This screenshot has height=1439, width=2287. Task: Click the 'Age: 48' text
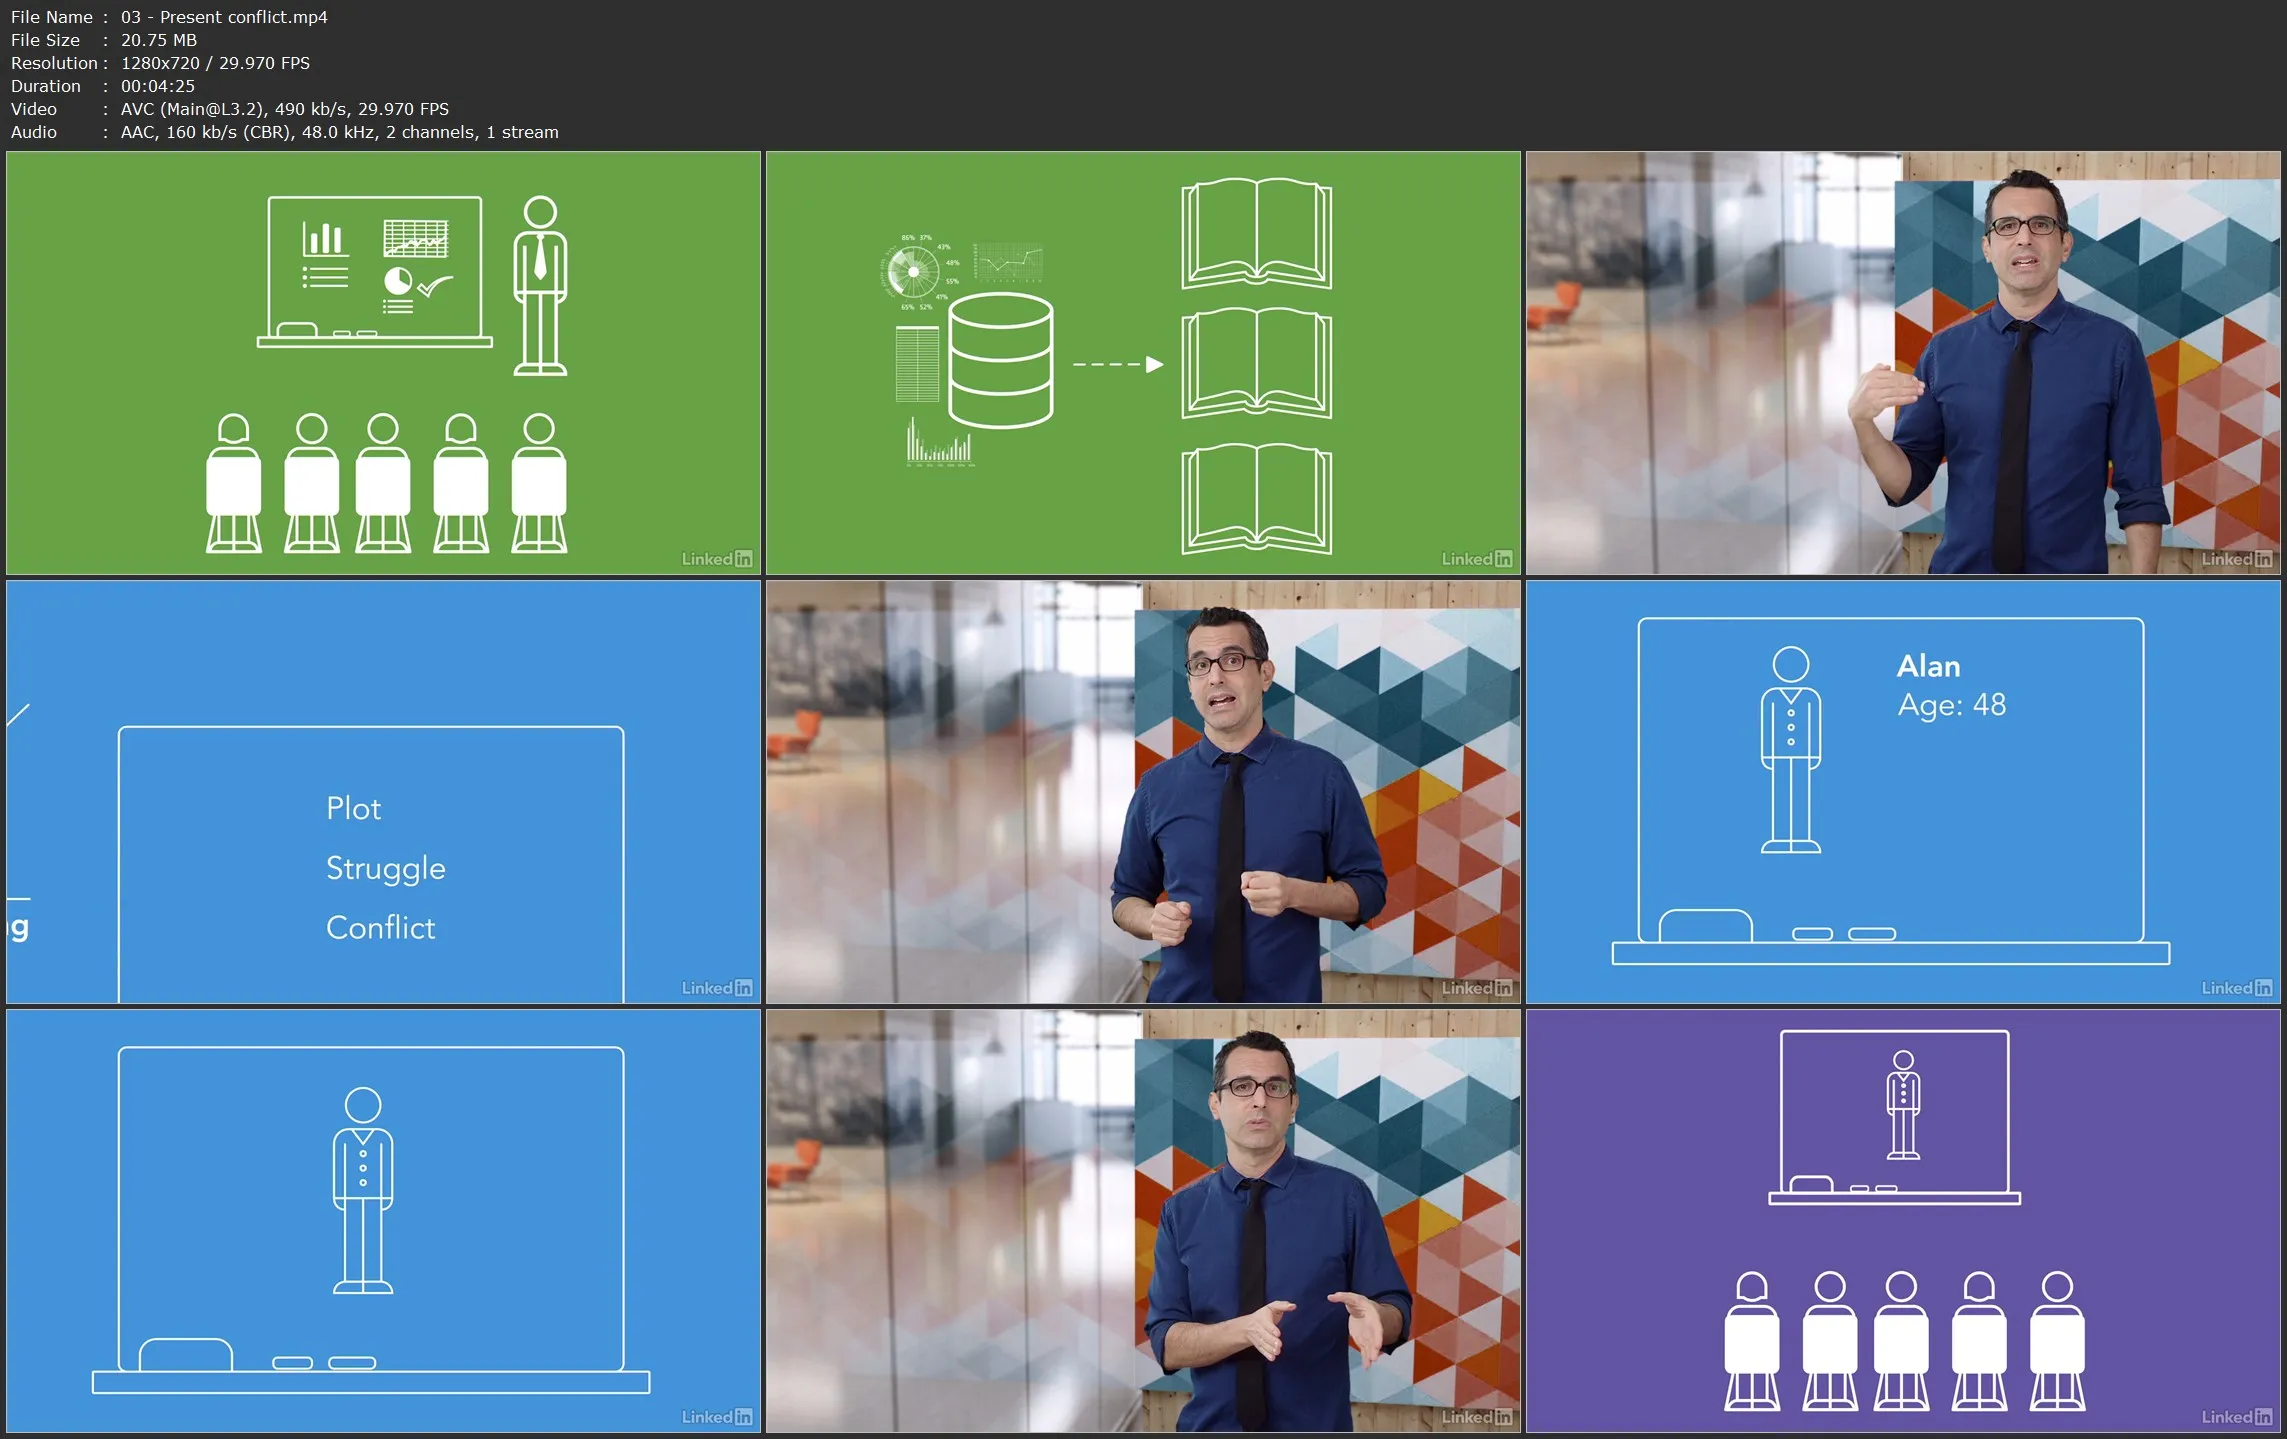[1952, 705]
